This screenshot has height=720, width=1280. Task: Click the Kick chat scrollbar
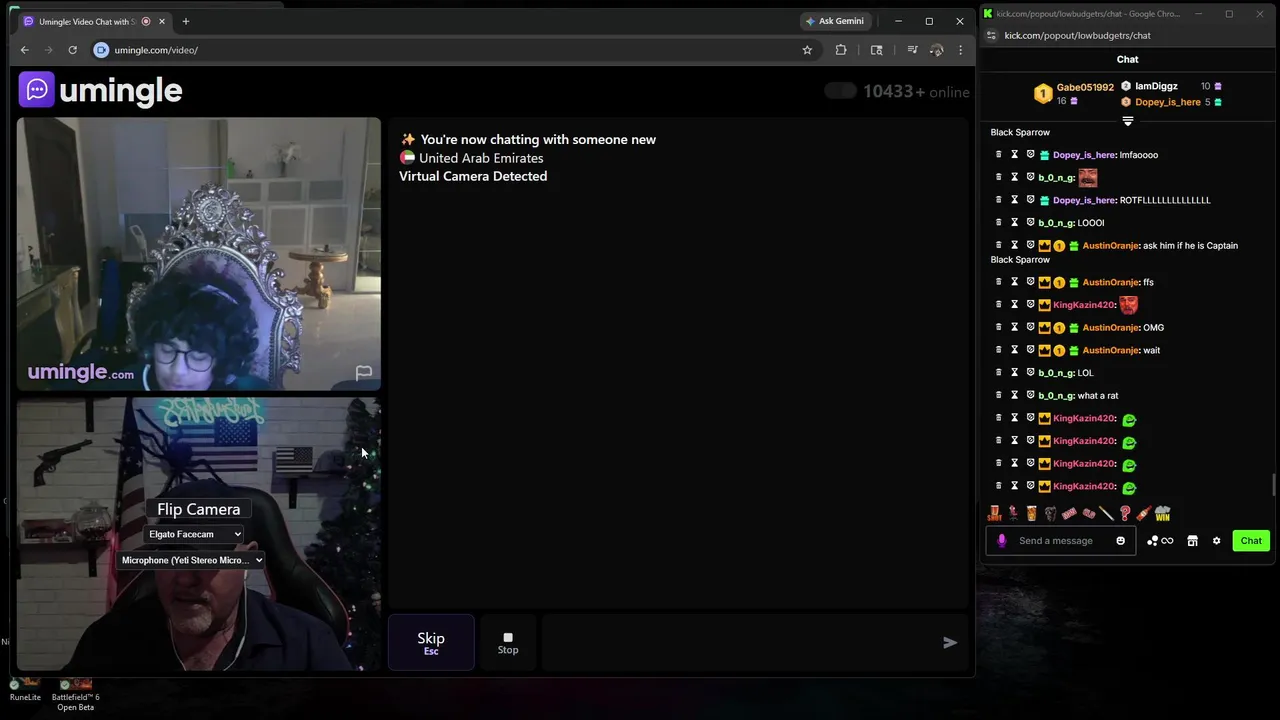pos(1273,484)
